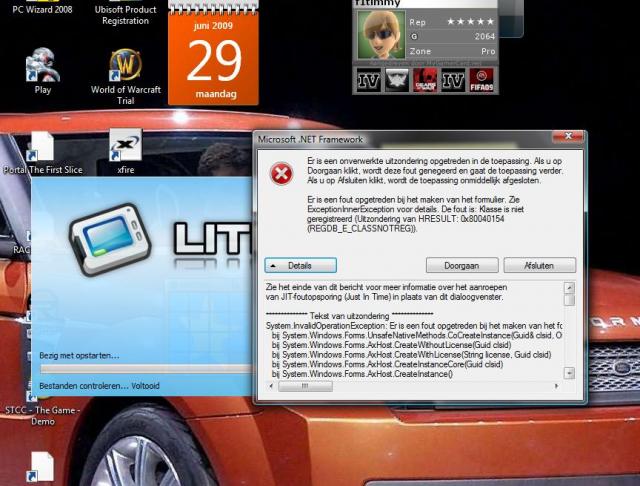The image size is (640, 486).
Task: Click the handheld device logo in splash screen
Action: point(109,240)
